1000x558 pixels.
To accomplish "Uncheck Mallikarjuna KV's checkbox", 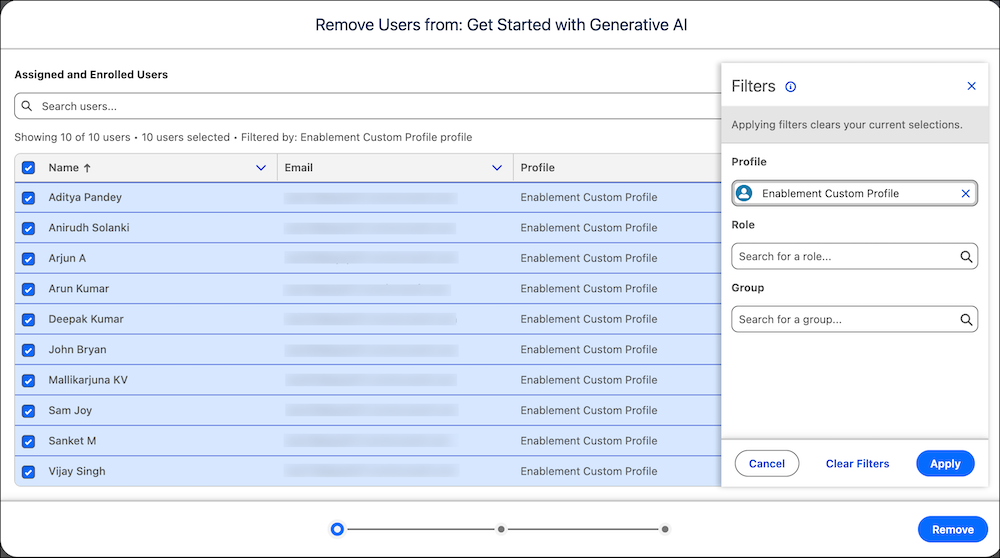I will pyautogui.click(x=28, y=381).
